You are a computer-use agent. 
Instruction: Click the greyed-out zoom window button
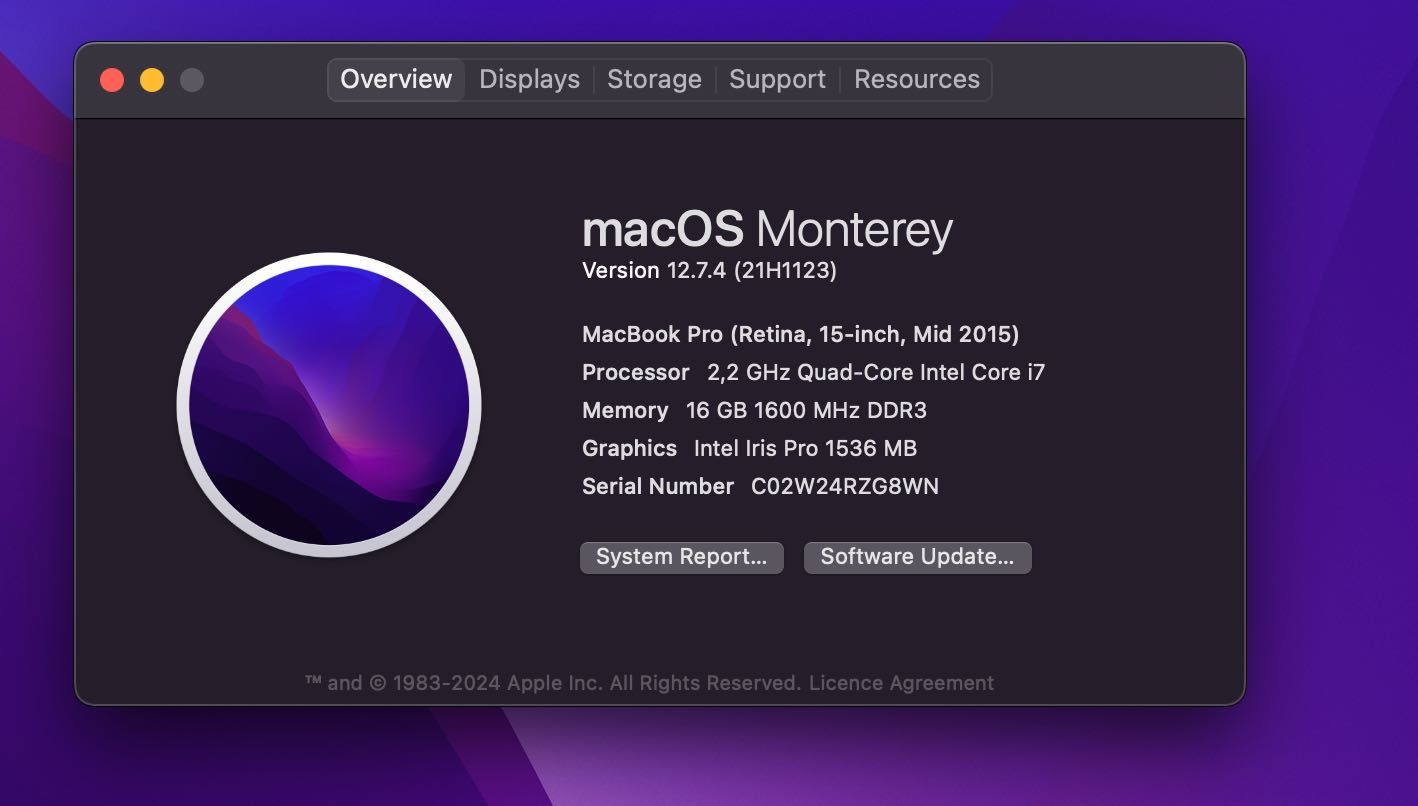pos(192,80)
